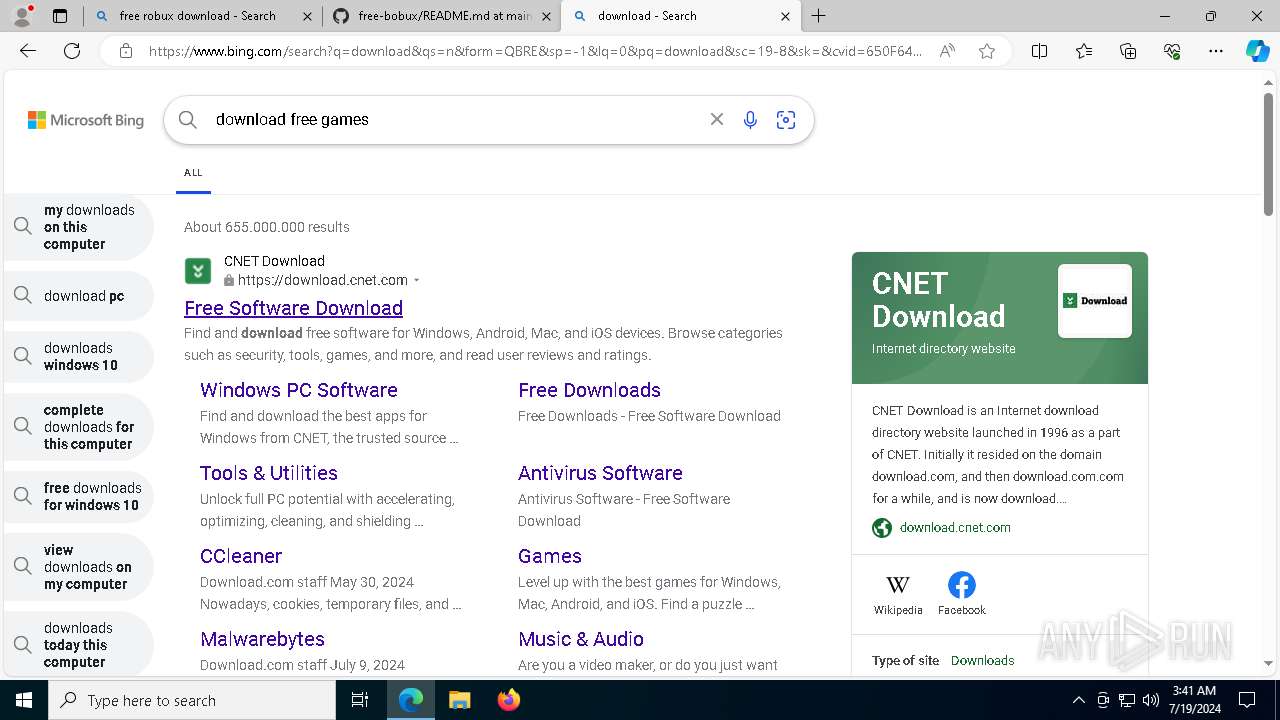Search suggestion downloads windows 10
Screen dimensions: 1280x720
coord(79,357)
